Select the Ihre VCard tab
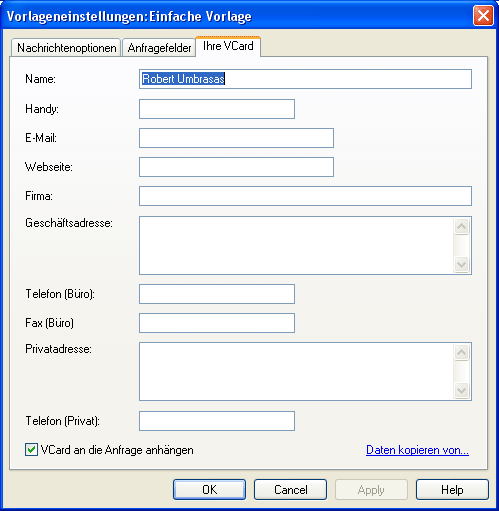This screenshot has width=499, height=511. coord(228,46)
